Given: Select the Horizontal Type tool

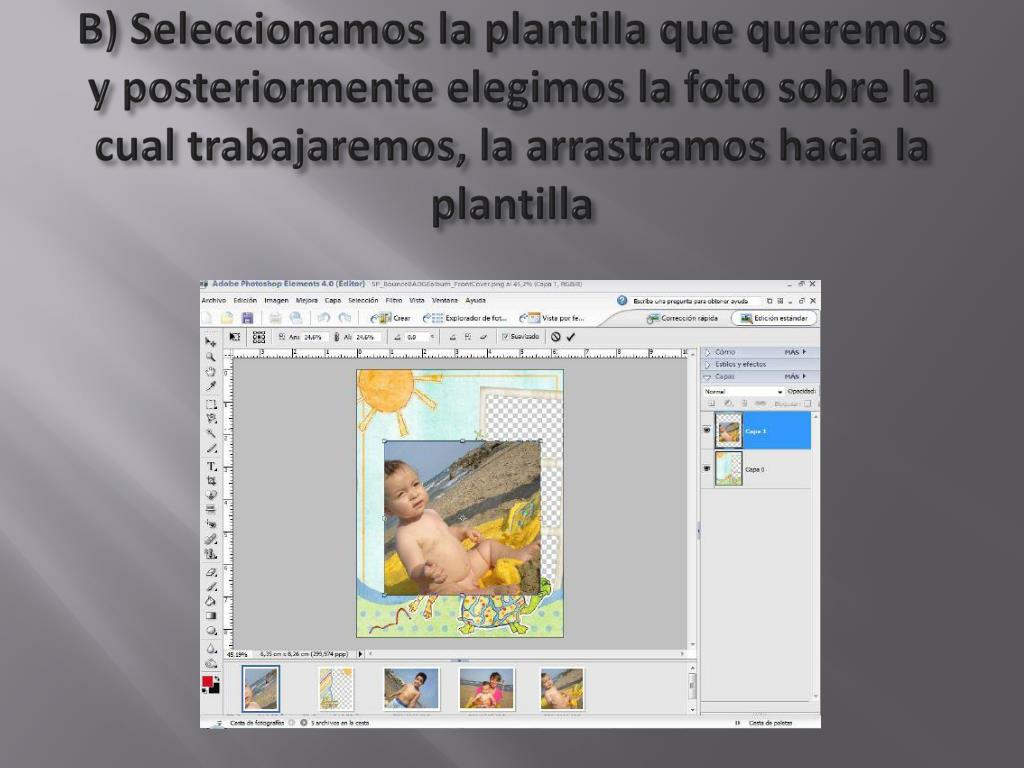Looking at the screenshot, I should tap(210, 466).
